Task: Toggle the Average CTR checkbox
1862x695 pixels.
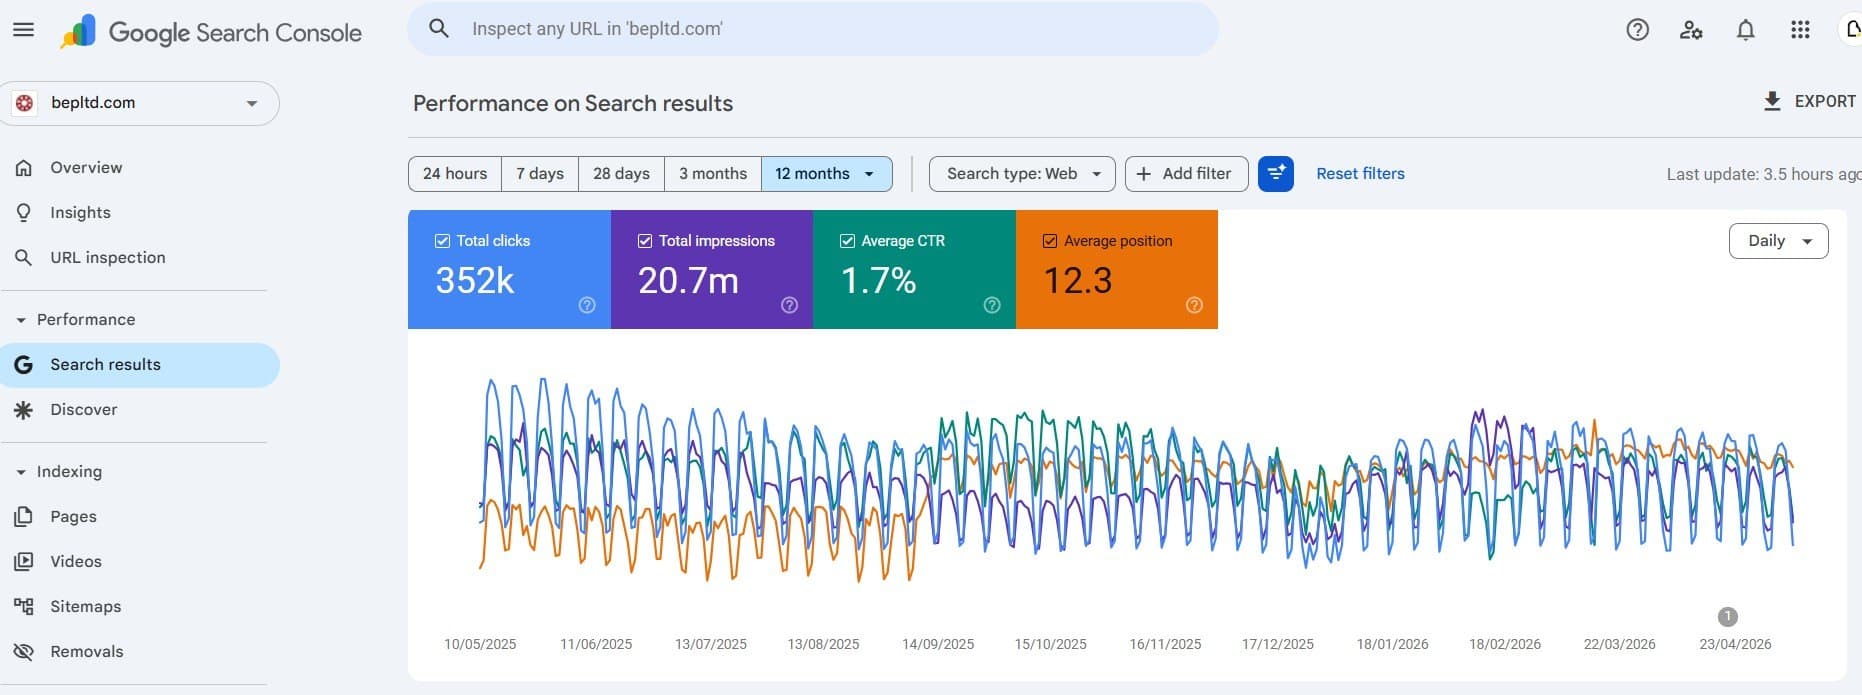Action: click(847, 241)
